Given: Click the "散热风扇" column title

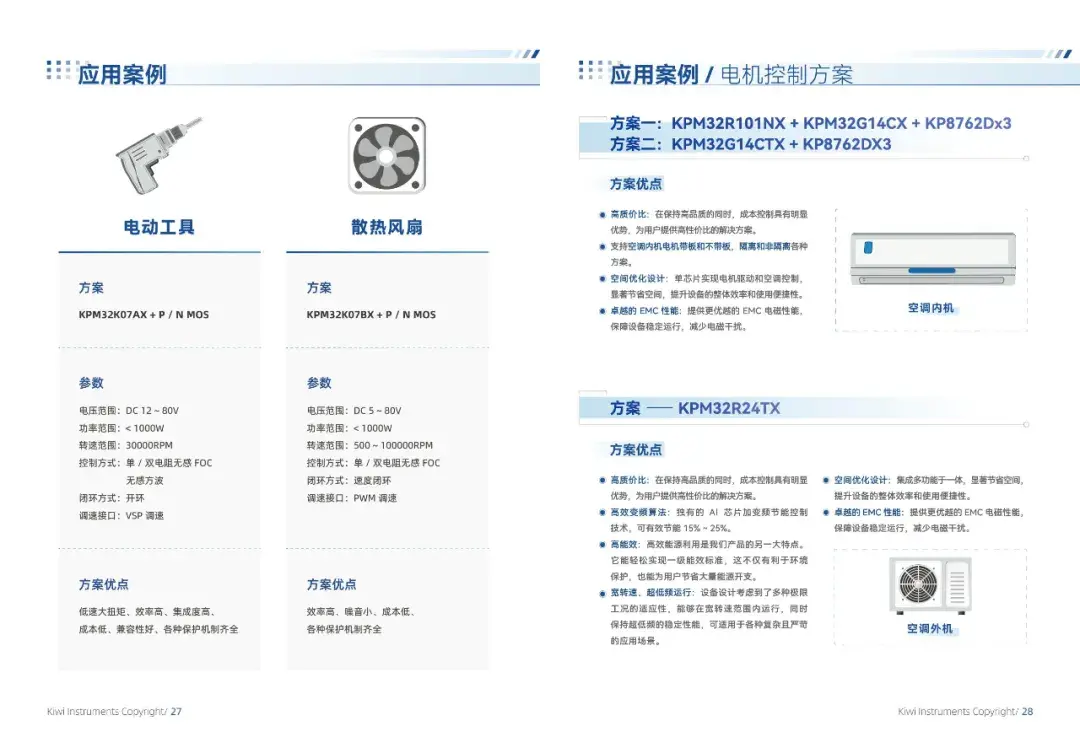Looking at the screenshot, I should tap(387, 227).
